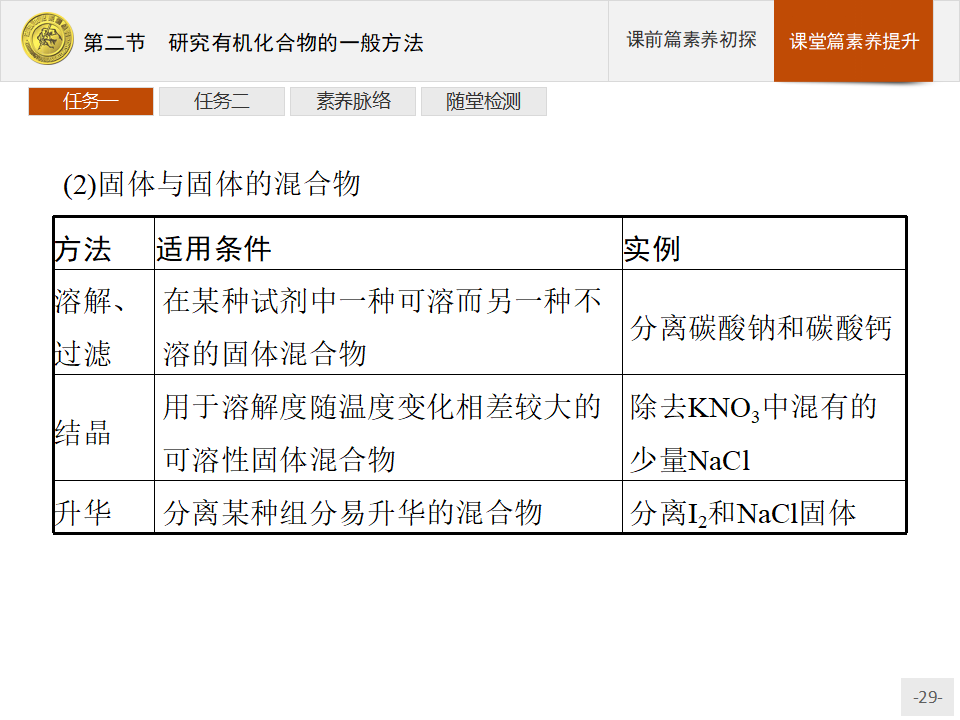Viewport: 960px width, 720px height.
Task: Select heading (2)固体与固体的混合物
Action: [212, 184]
